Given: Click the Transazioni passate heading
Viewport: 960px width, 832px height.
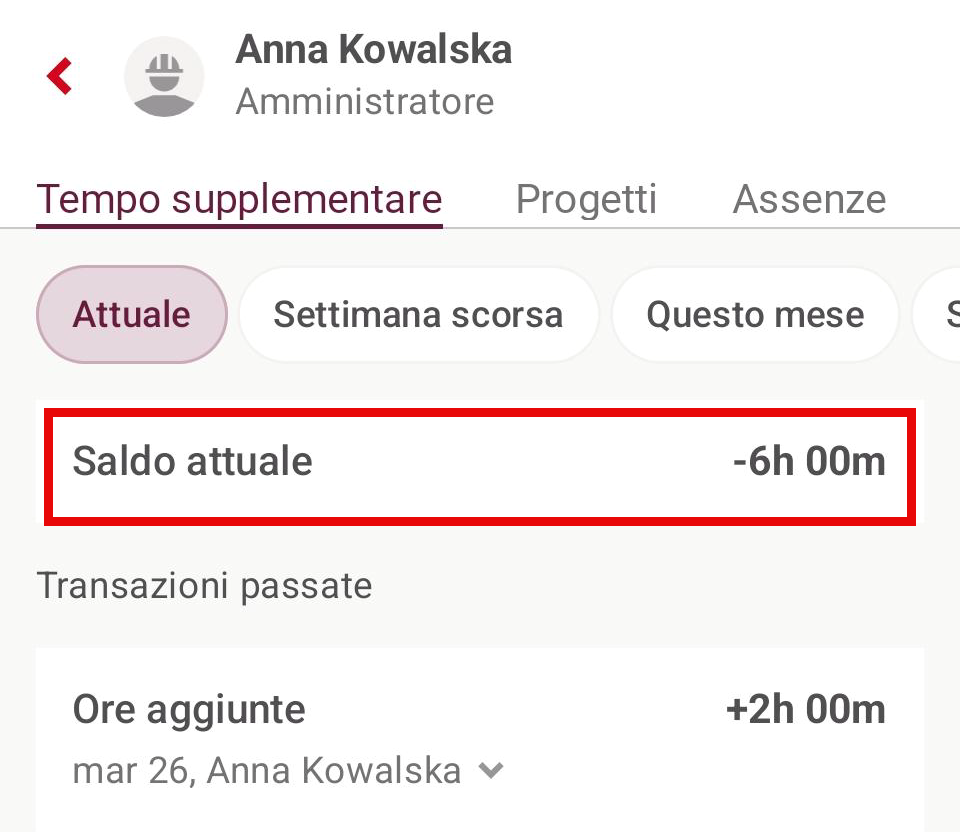Looking at the screenshot, I should [x=204, y=585].
